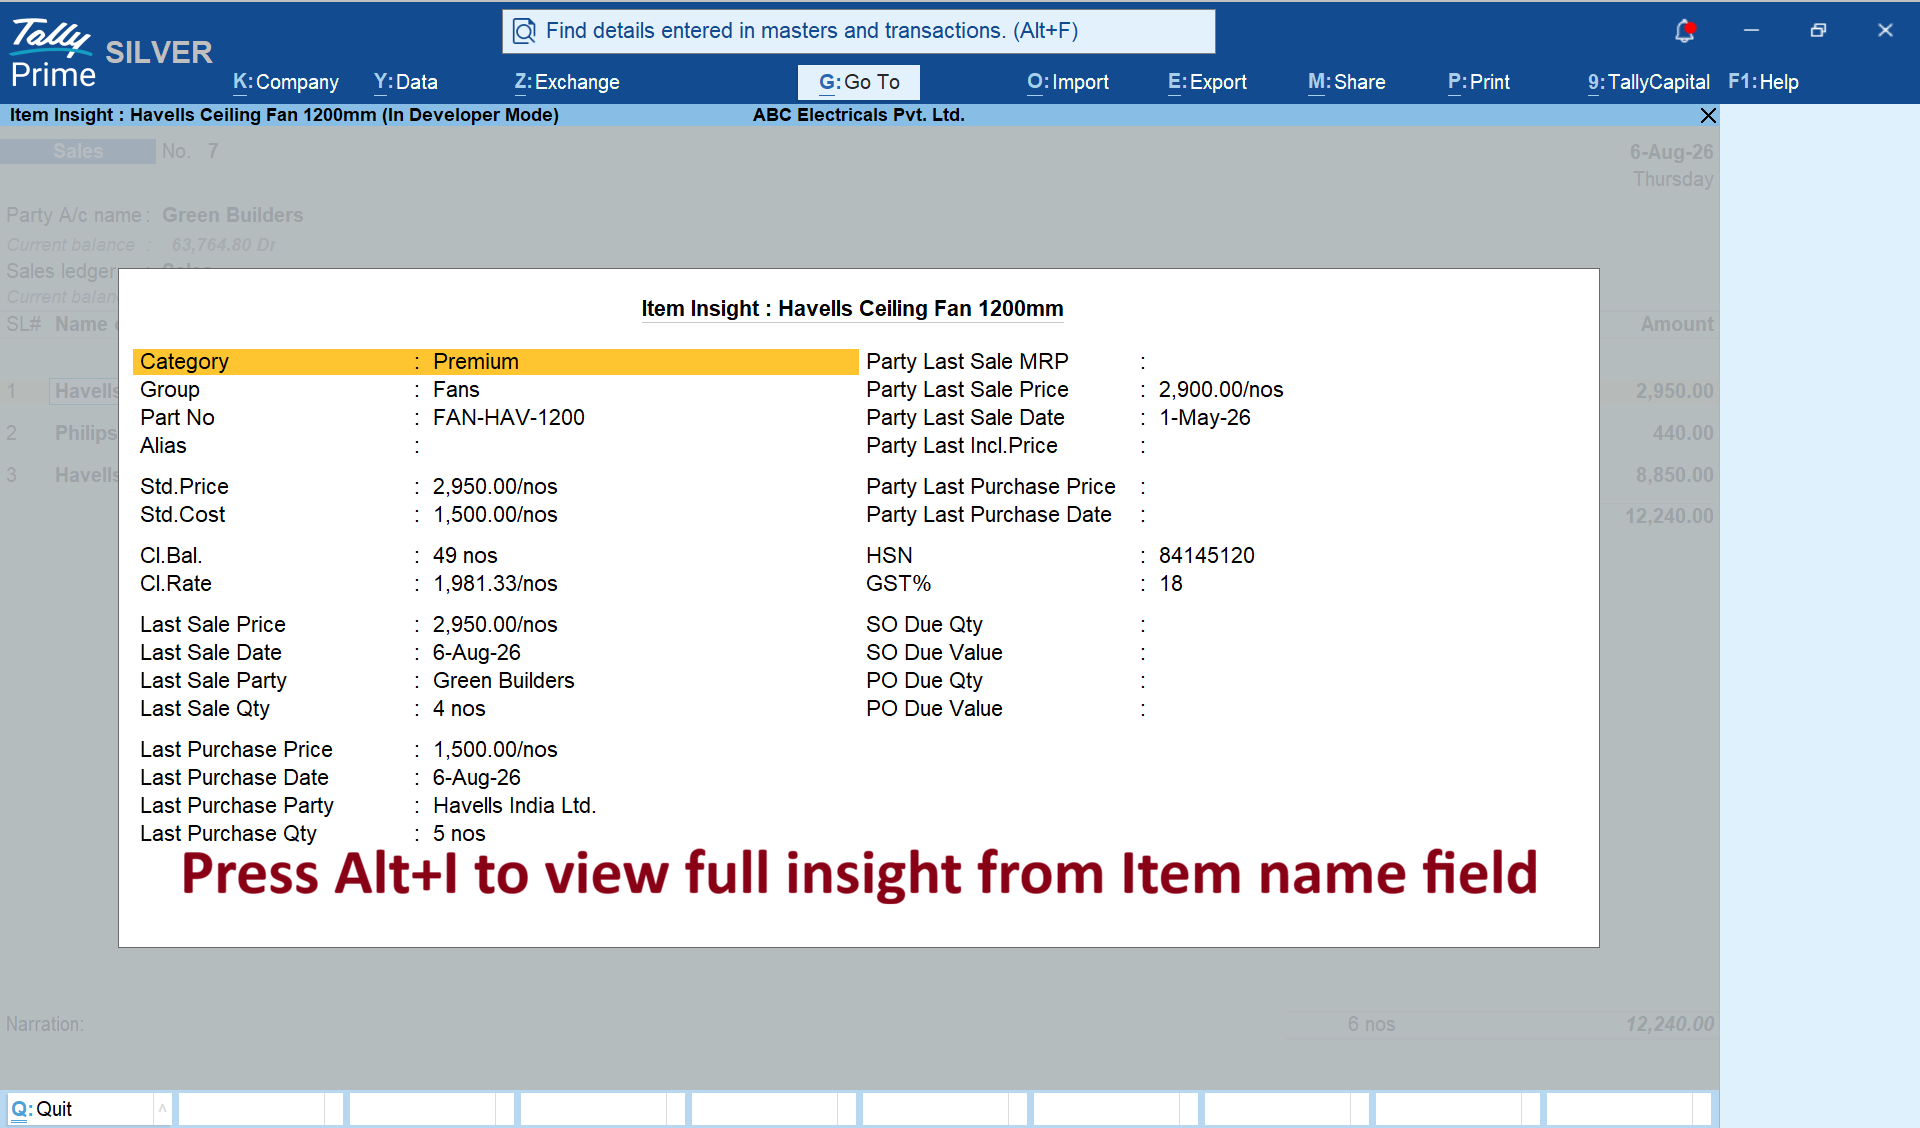Click the Last Sale Date value 6-Aug-26
The width and height of the screenshot is (1920, 1128).
point(477,653)
